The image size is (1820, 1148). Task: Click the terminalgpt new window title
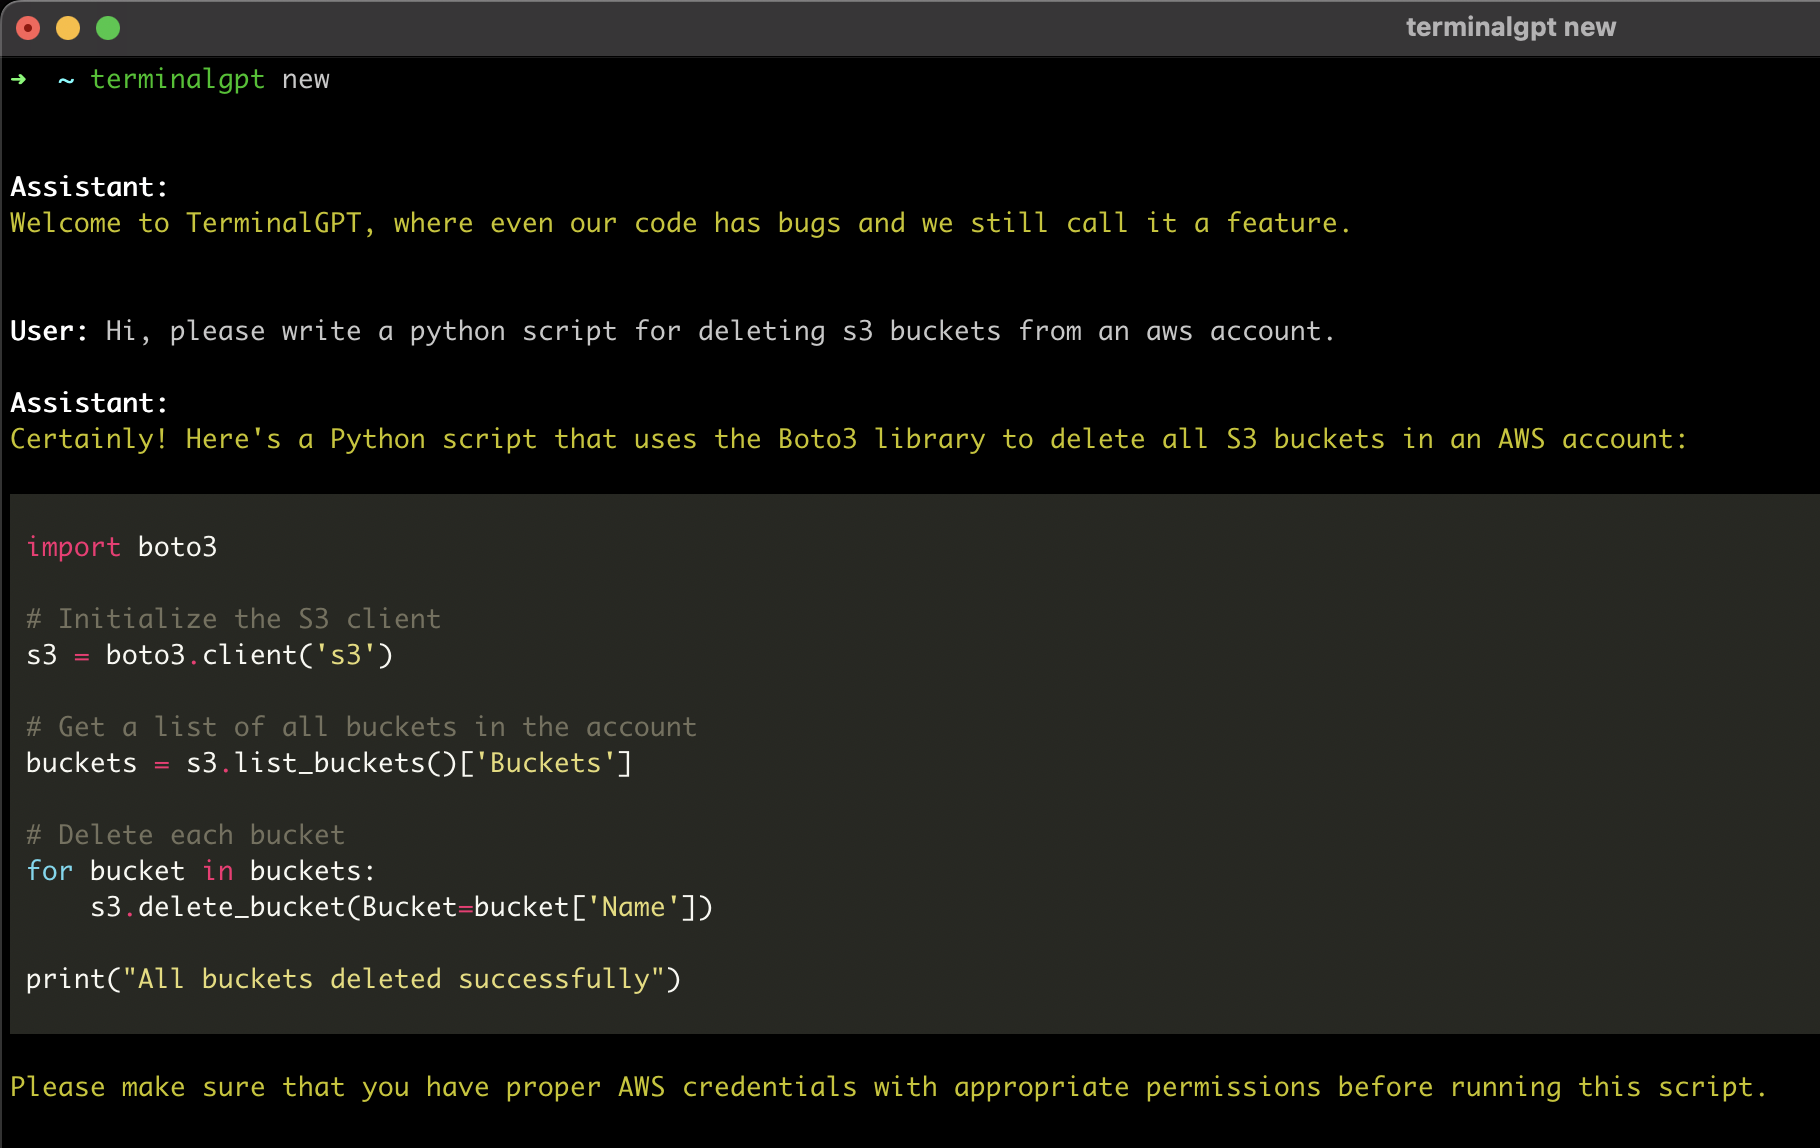coord(1510,27)
